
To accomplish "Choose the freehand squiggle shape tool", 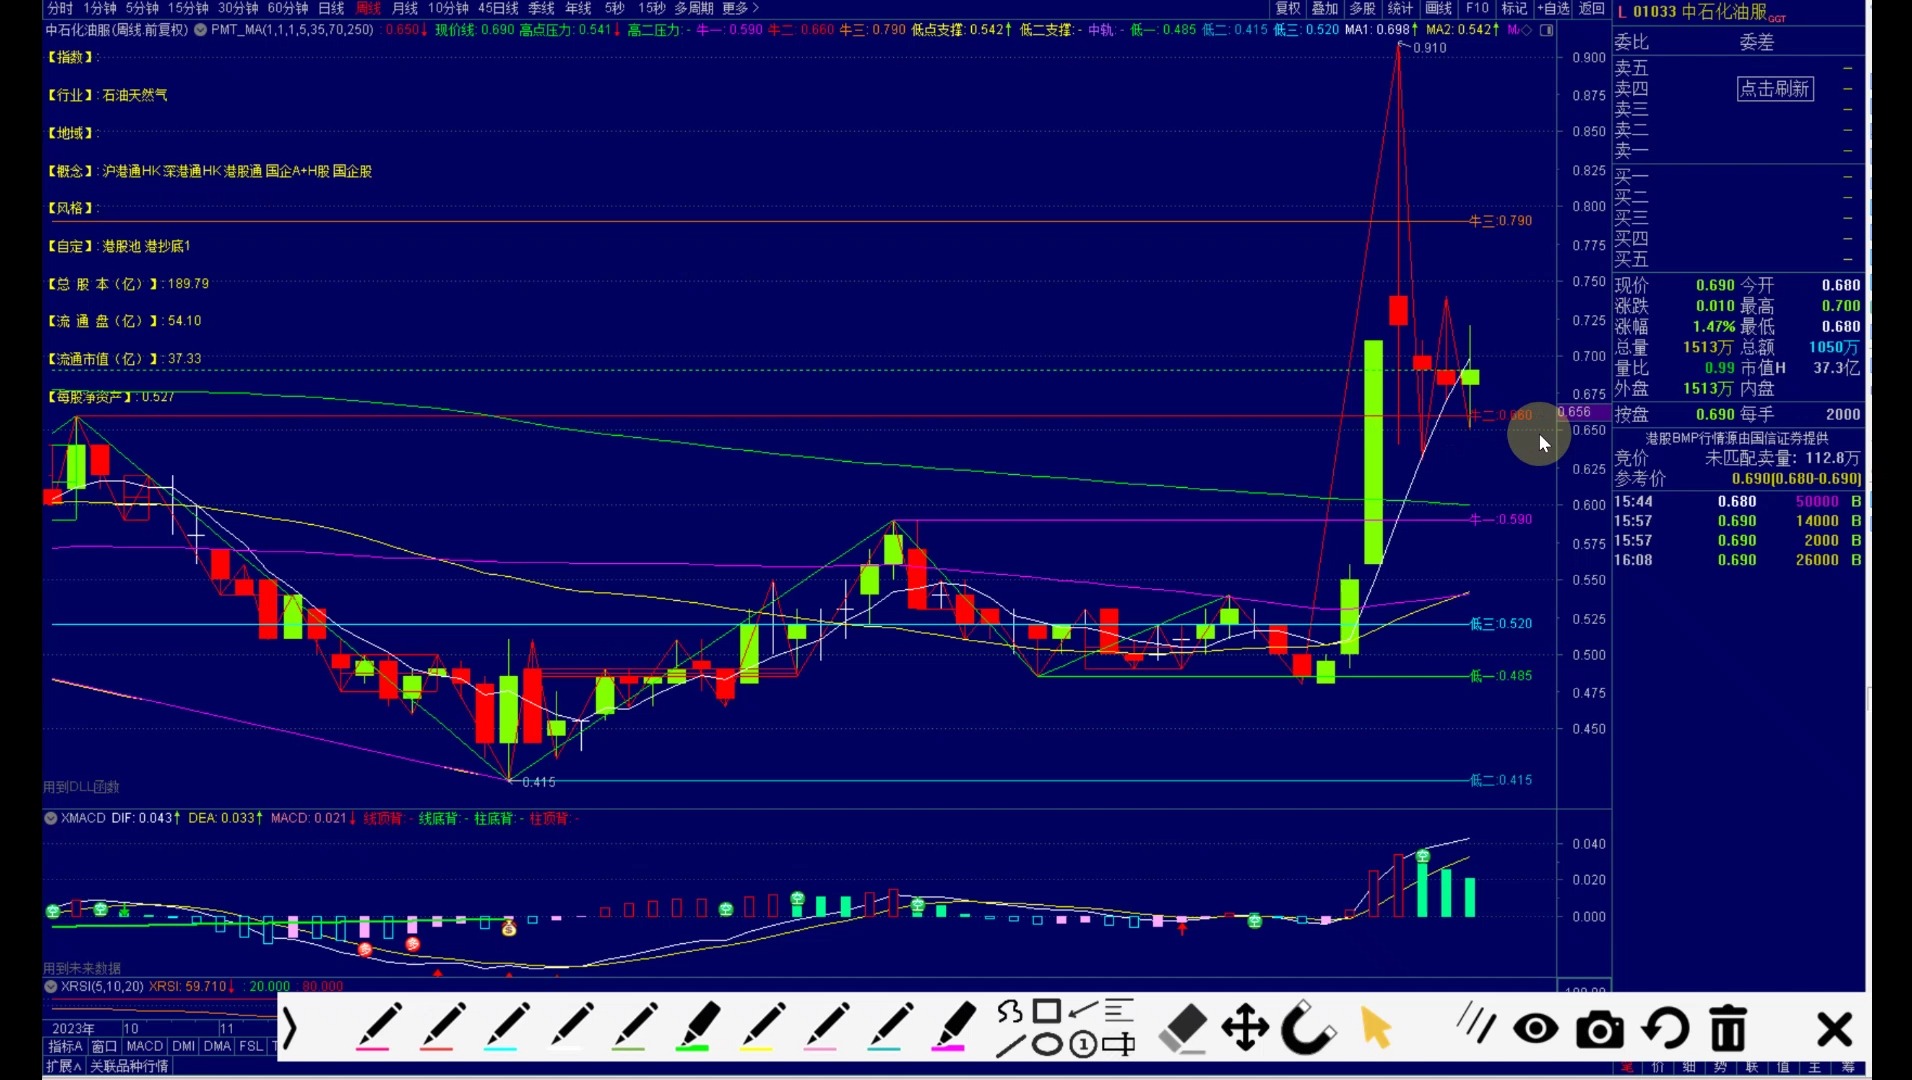I will pos(1010,1012).
